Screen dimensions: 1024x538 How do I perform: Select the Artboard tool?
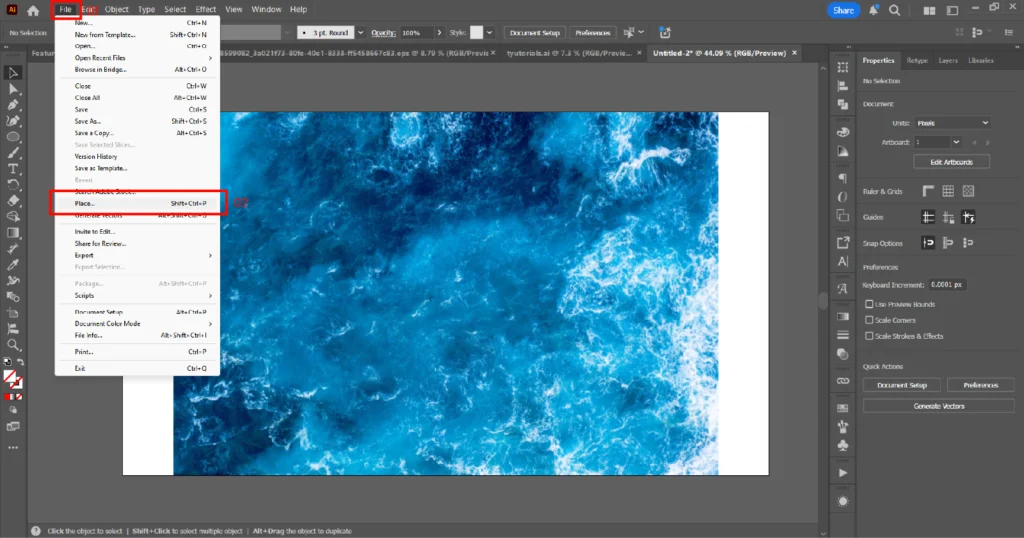pos(12,313)
